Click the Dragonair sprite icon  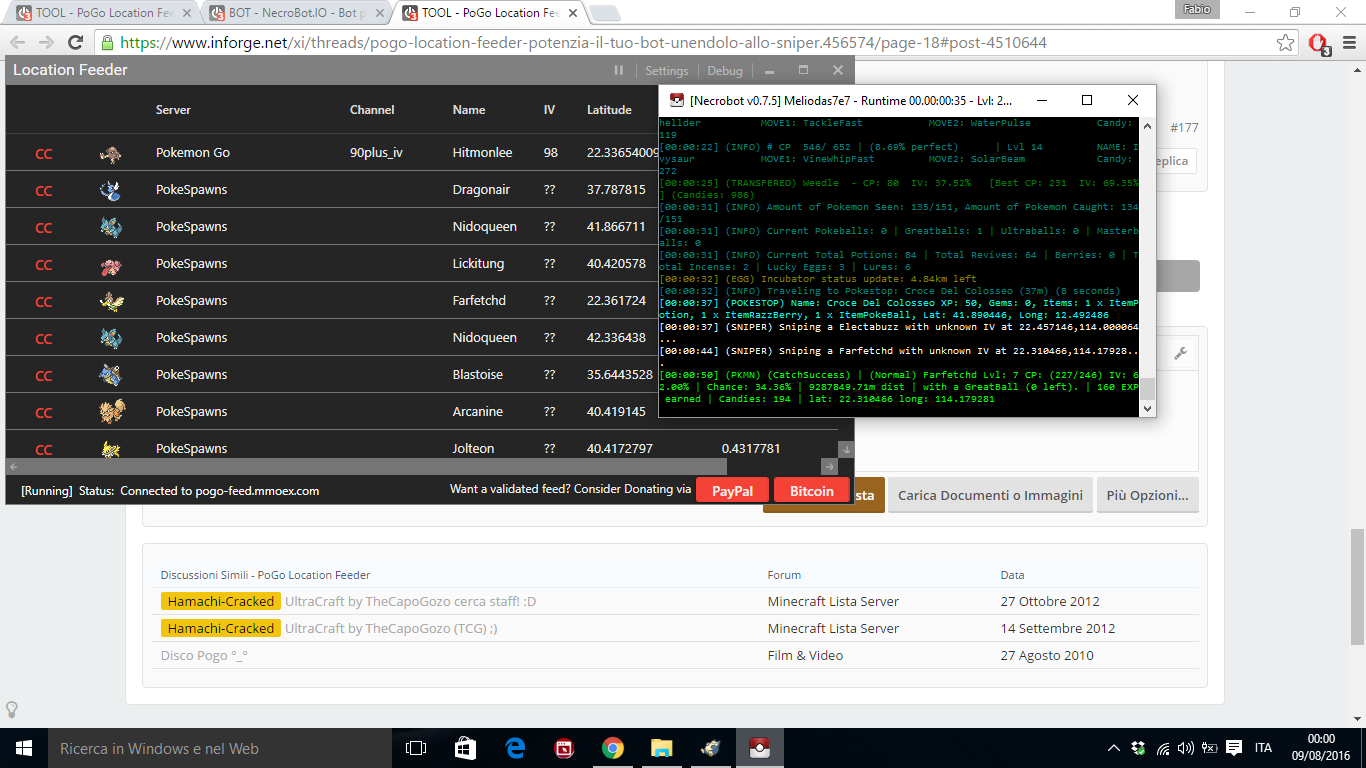pyautogui.click(x=110, y=190)
